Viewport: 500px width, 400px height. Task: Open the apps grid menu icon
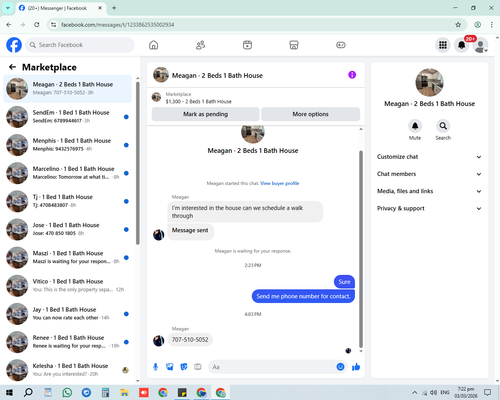(x=443, y=45)
